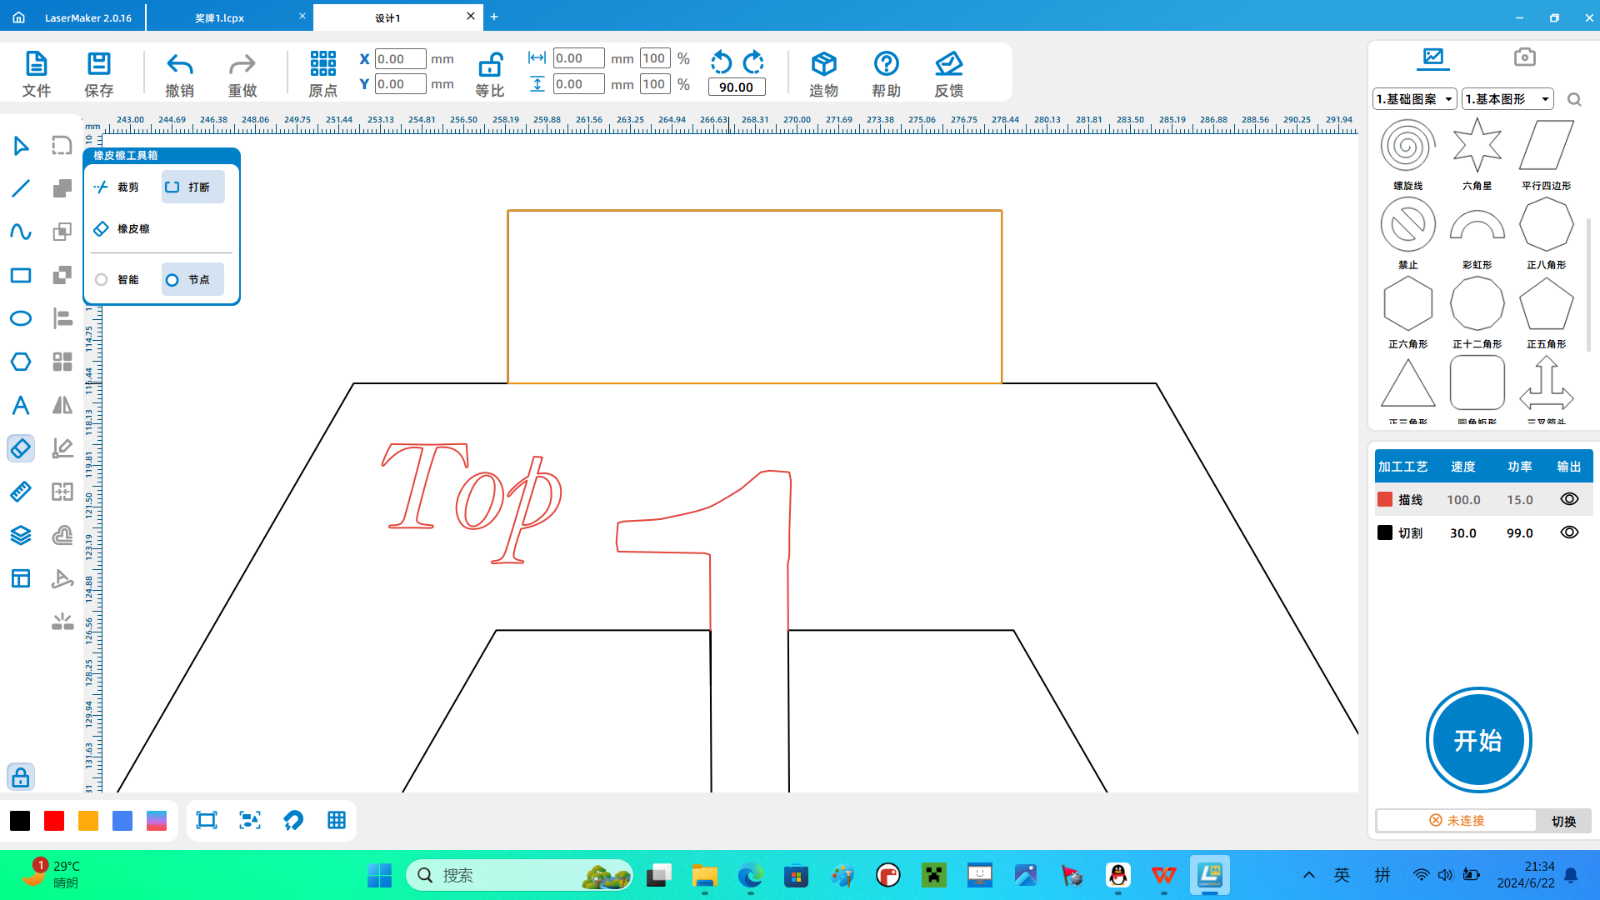
Task: Click the Save (保存) icon
Action: [x=99, y=65]
